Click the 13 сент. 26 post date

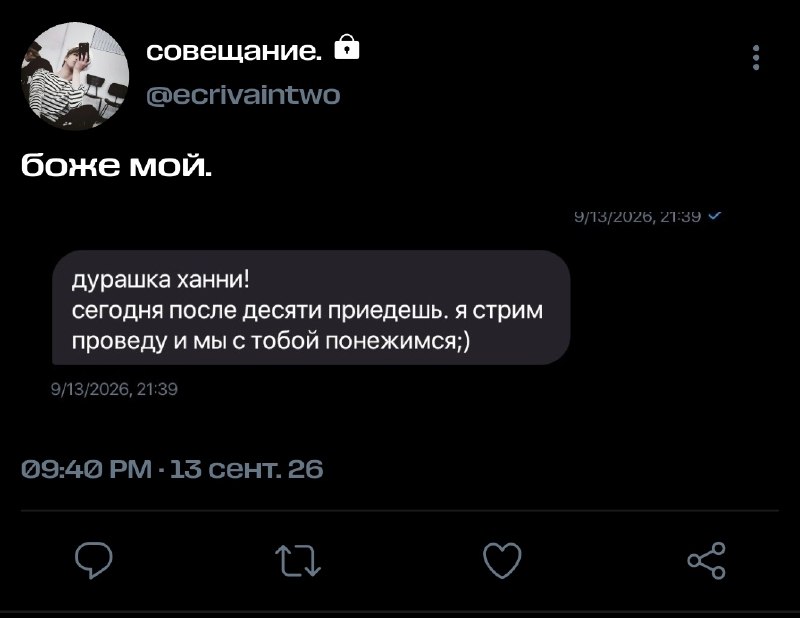(246, 469)
